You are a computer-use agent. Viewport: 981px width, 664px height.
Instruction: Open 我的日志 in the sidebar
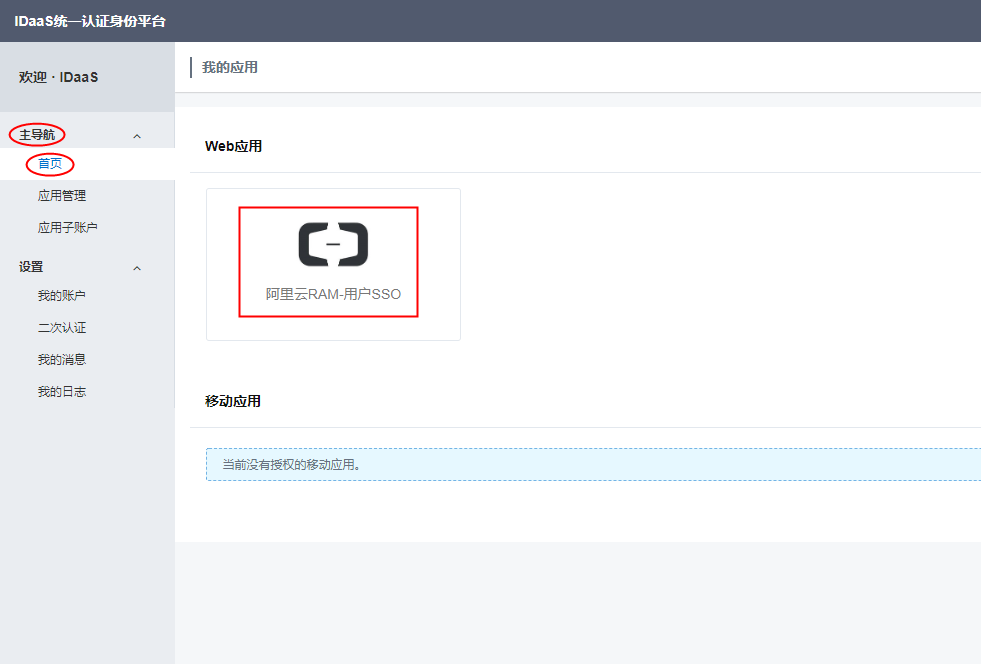click(x=62, y=392)
